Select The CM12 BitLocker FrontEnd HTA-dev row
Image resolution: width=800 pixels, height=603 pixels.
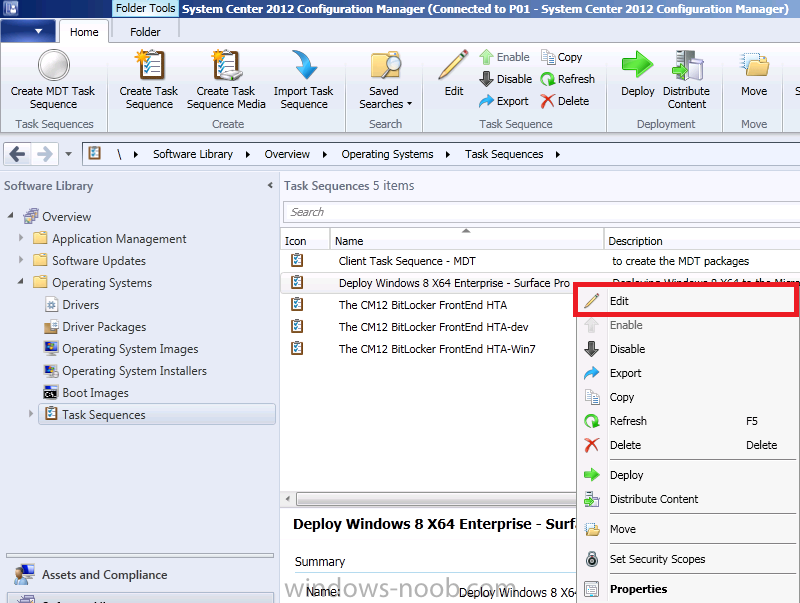click(429, 326)
